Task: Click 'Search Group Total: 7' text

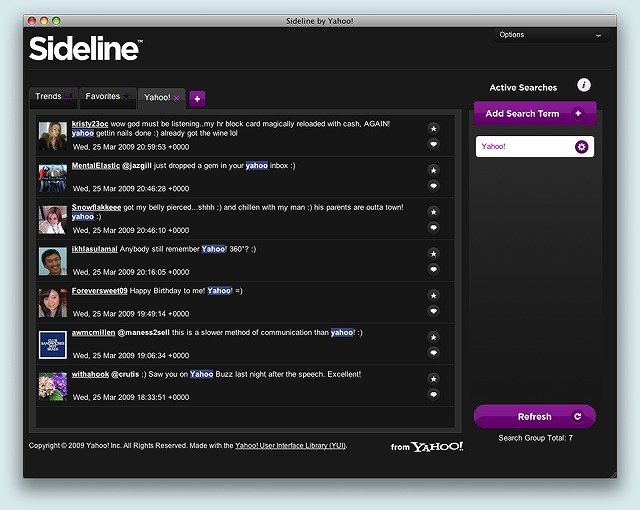Action: [x=535, y=438]
